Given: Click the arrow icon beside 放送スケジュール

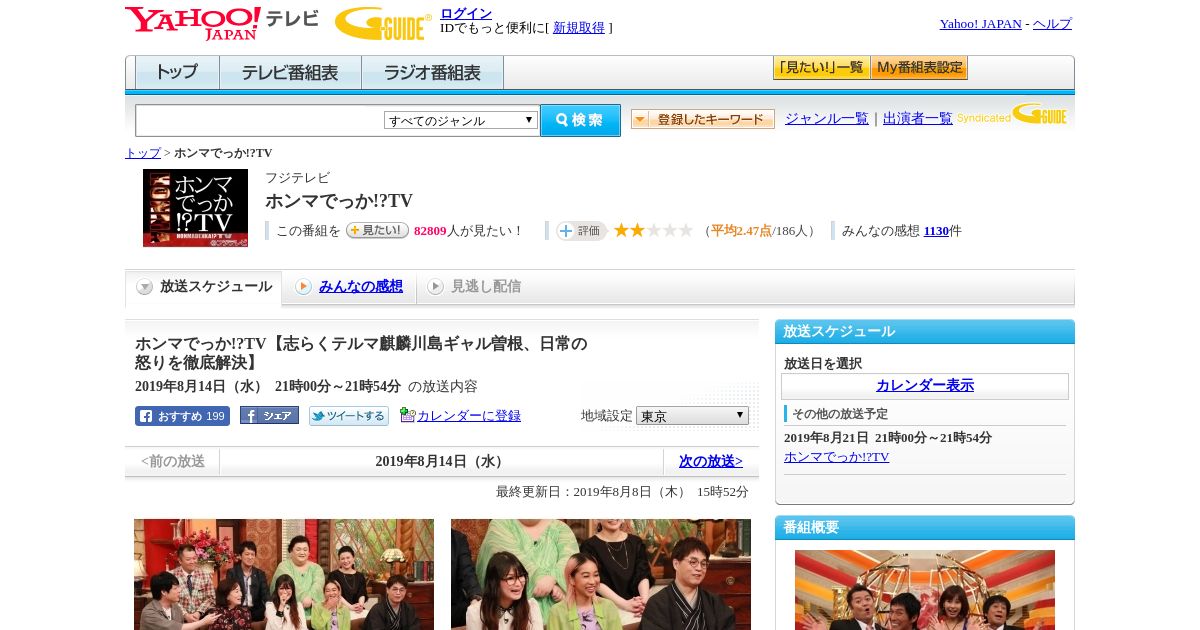Looking at the screenshot, I should pyautogui.click(x=145, y=287).
